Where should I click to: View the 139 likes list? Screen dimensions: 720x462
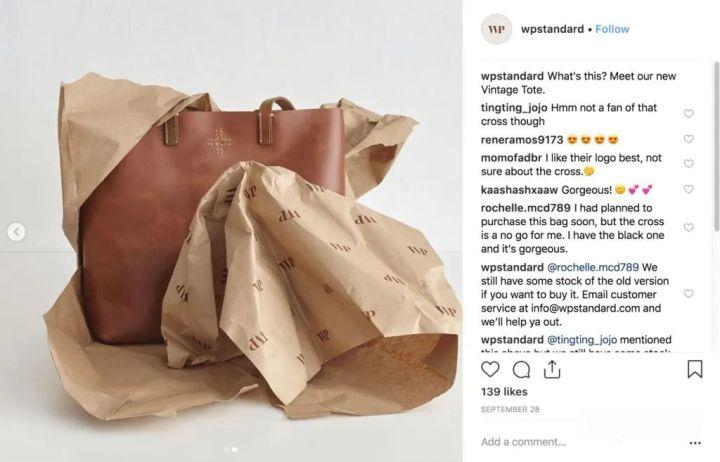click(x=504, y=391)
